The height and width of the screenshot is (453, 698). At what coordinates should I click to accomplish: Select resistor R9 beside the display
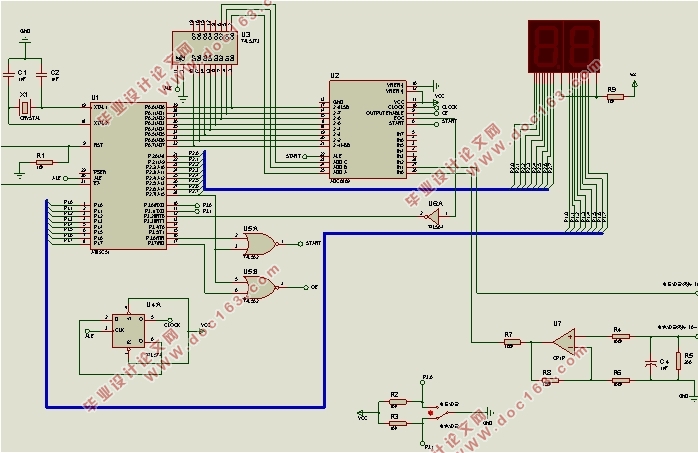[x=615, y=96]
